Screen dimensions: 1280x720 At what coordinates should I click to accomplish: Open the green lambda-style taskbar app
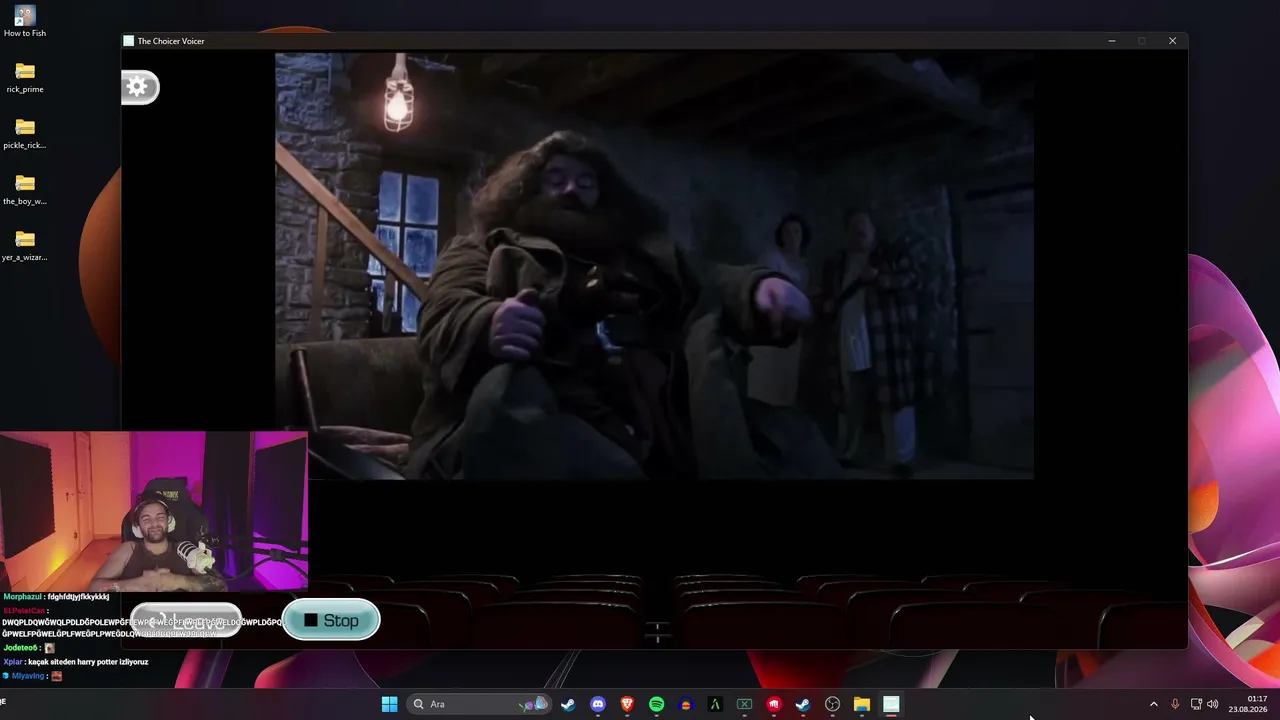click(715, 704)
